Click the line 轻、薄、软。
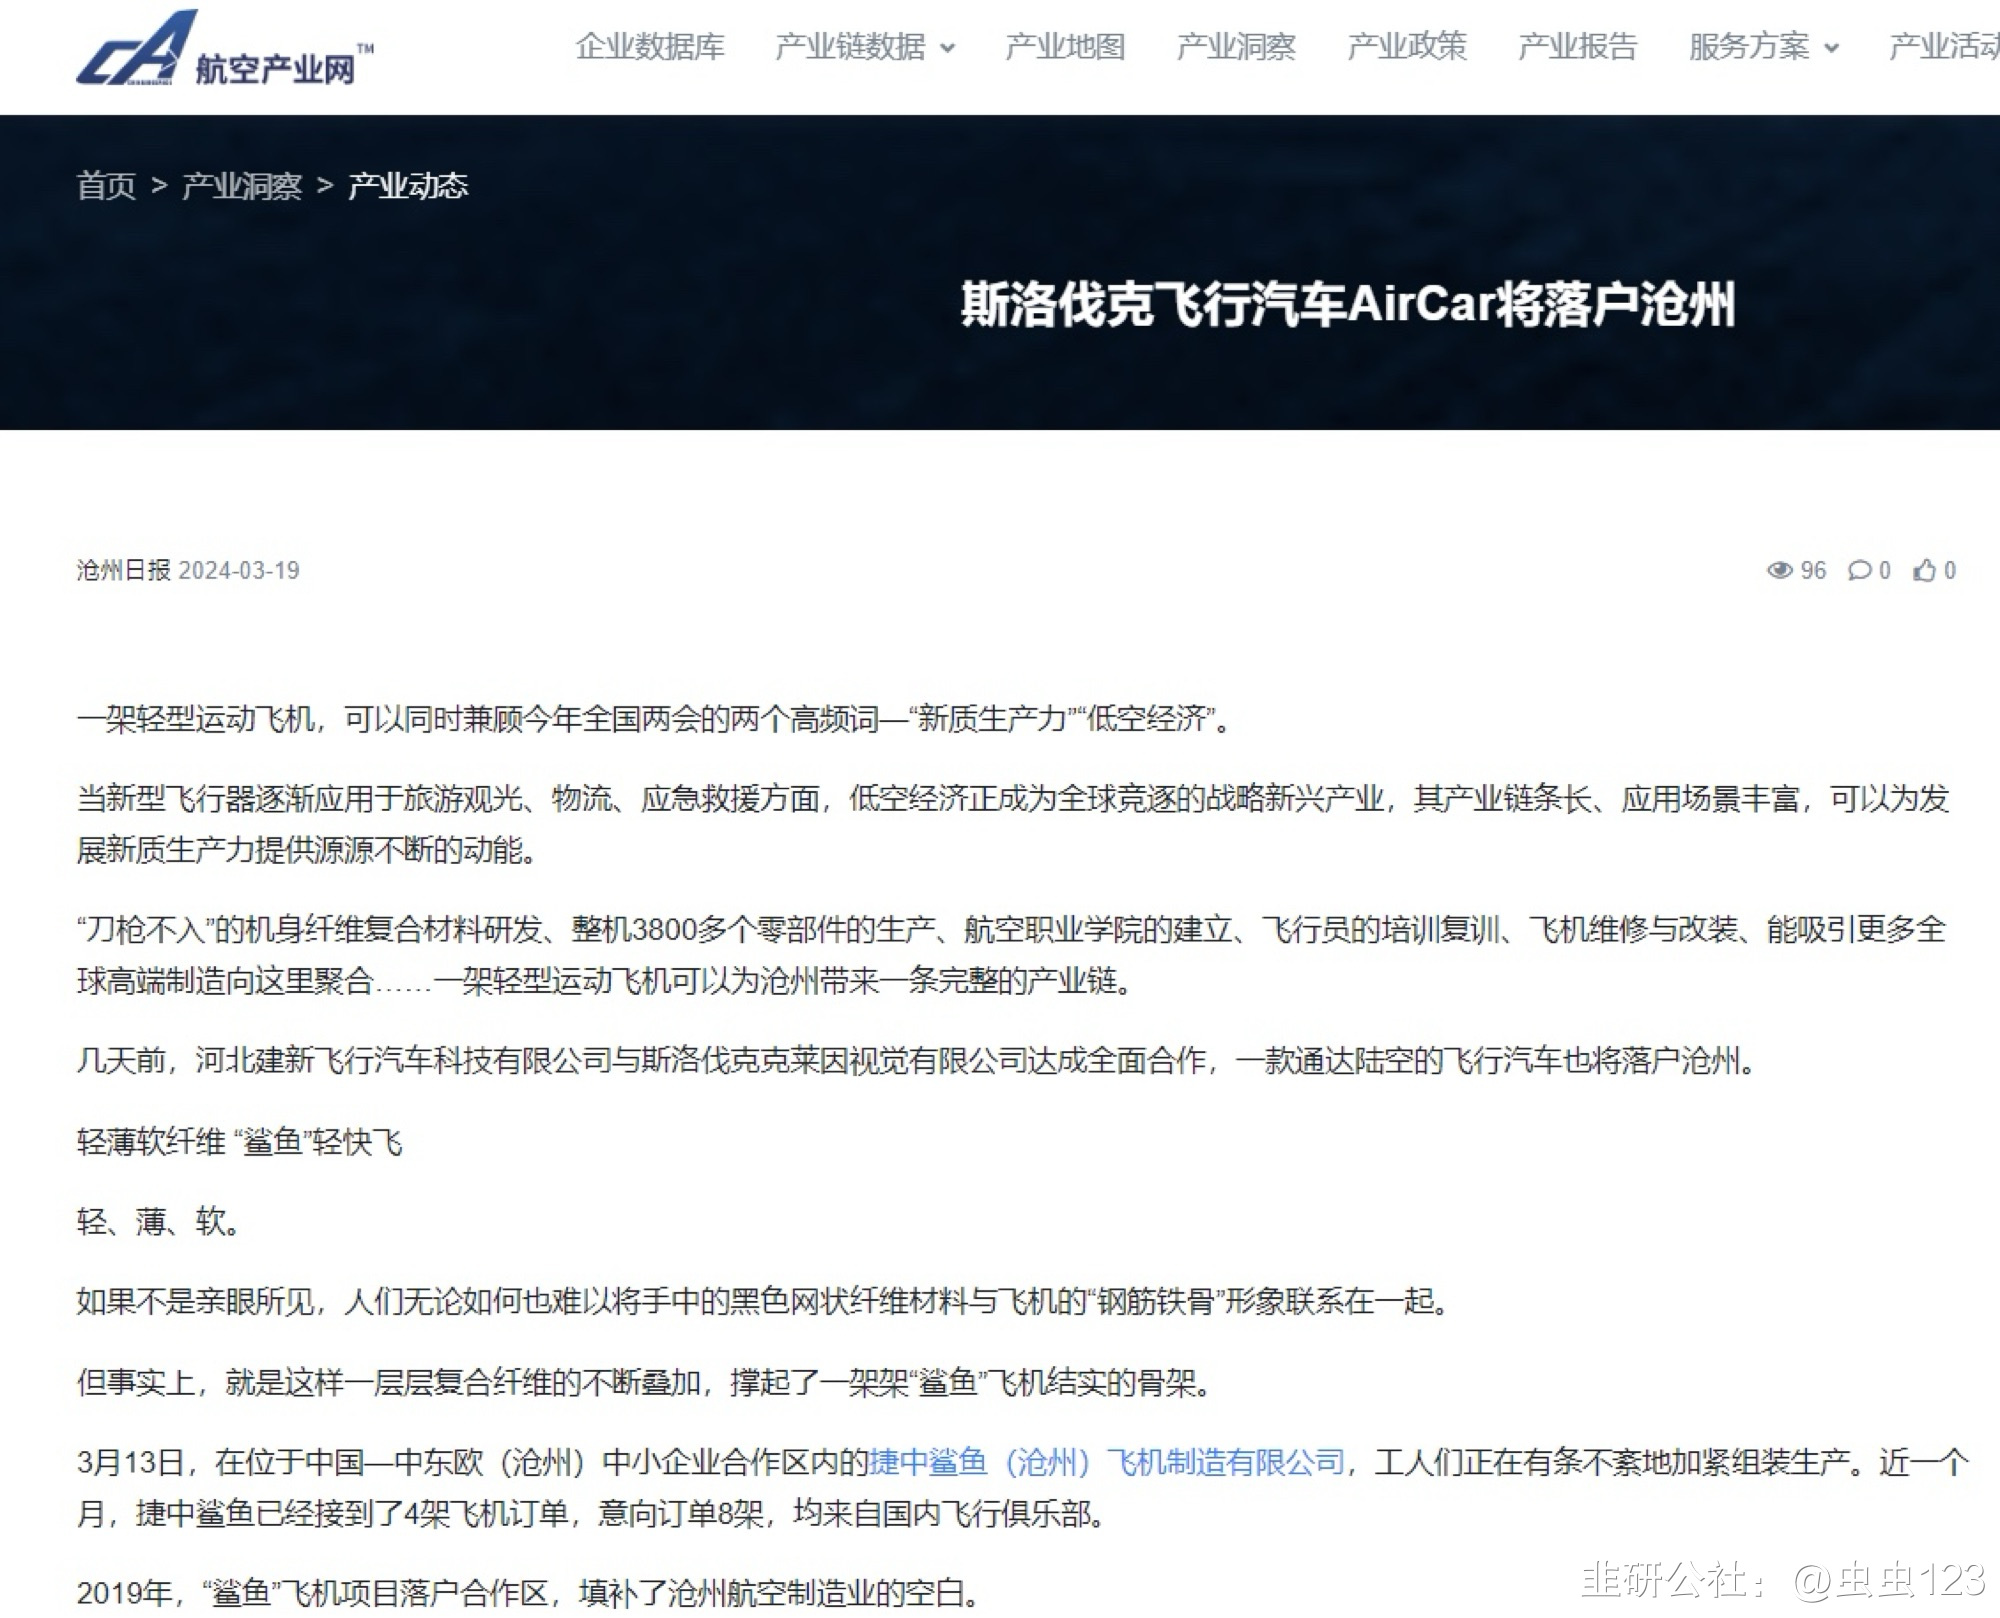2000x1618 pixels. click(x=160, y=1221)
